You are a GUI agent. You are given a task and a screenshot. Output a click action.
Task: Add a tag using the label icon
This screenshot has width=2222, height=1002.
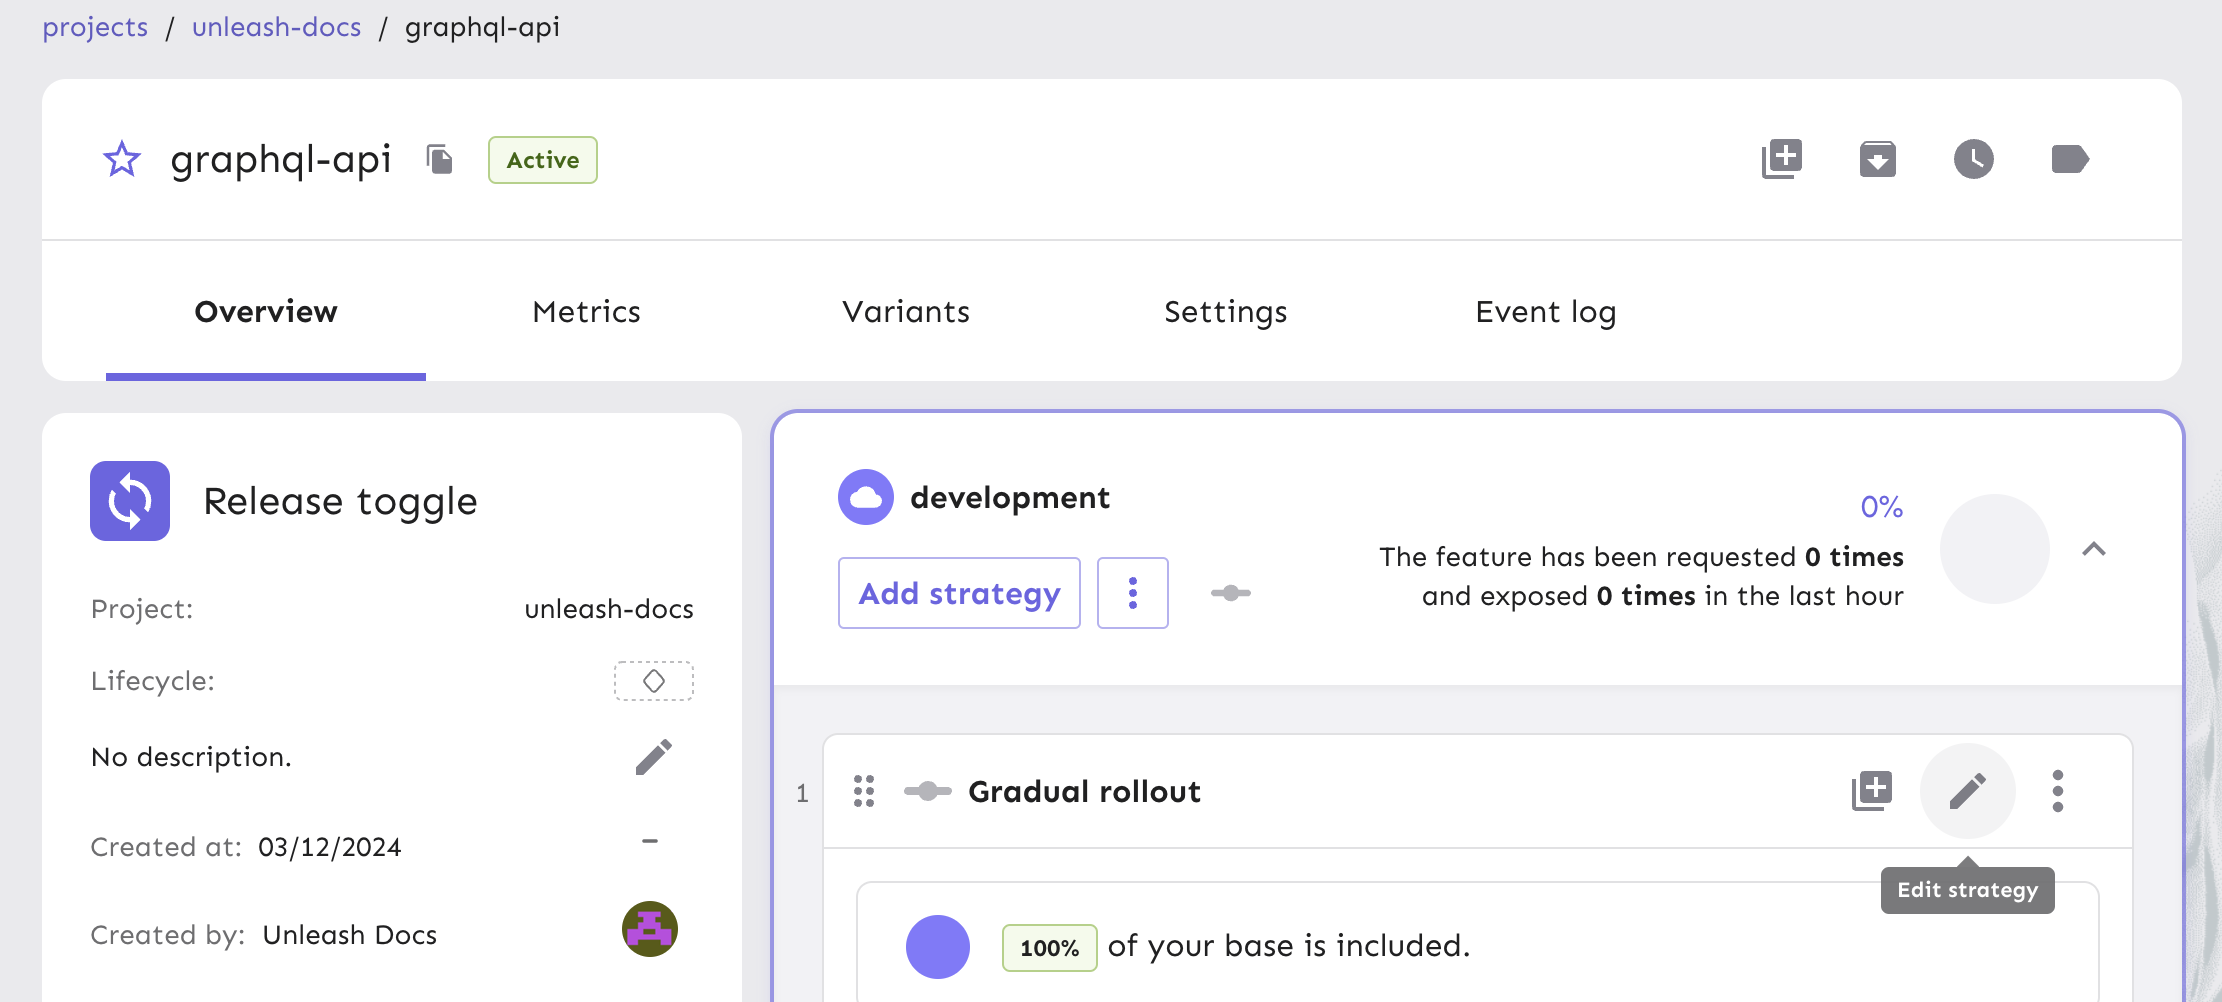(x=2069, y=160)
